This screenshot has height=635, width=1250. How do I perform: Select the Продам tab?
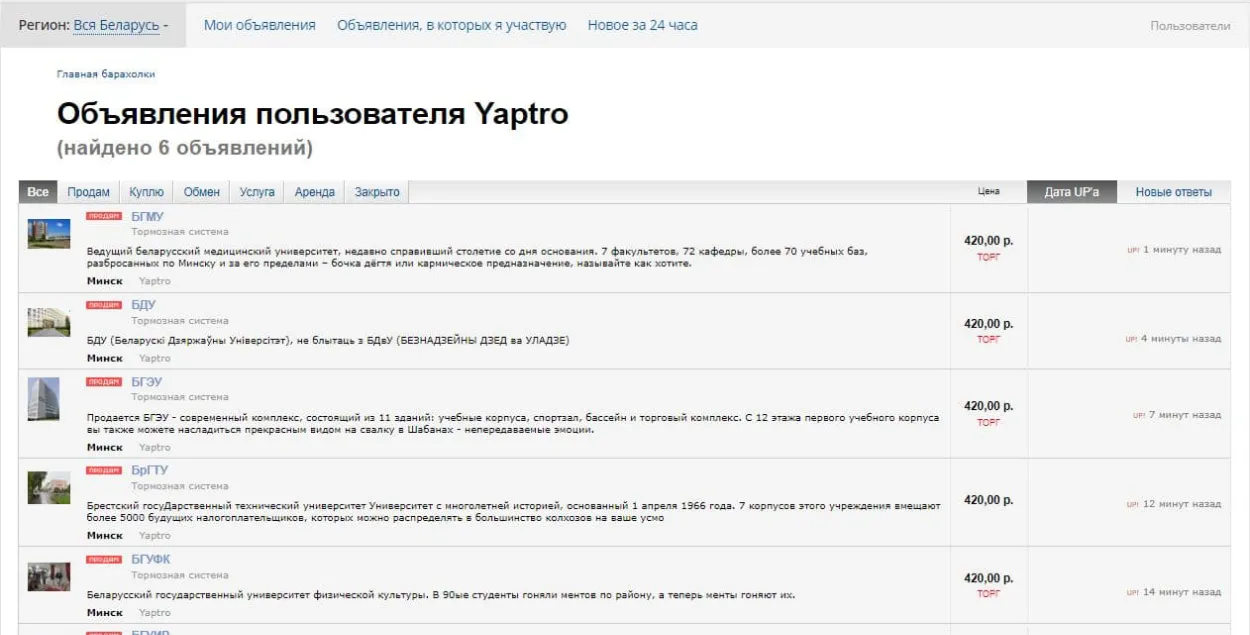coord(89,192)
